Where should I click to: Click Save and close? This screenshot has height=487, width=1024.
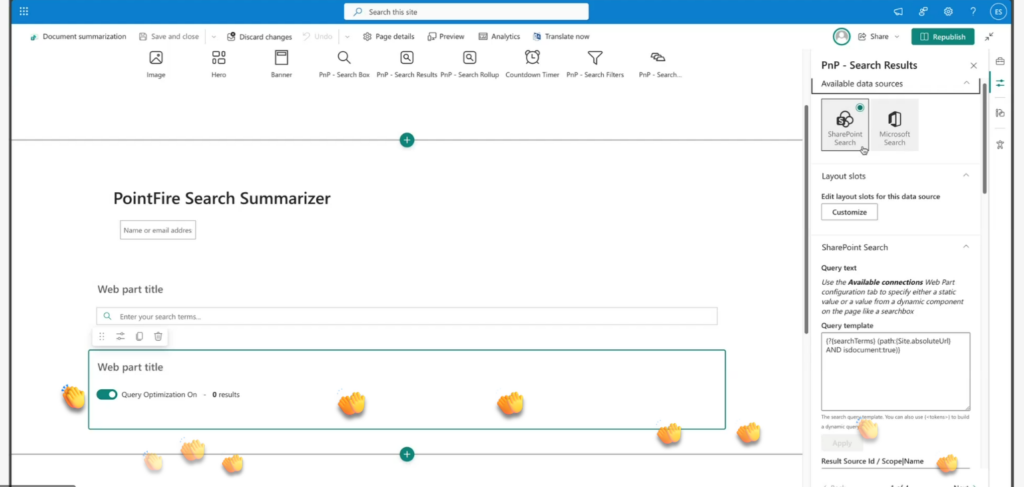tap(168, 37)
